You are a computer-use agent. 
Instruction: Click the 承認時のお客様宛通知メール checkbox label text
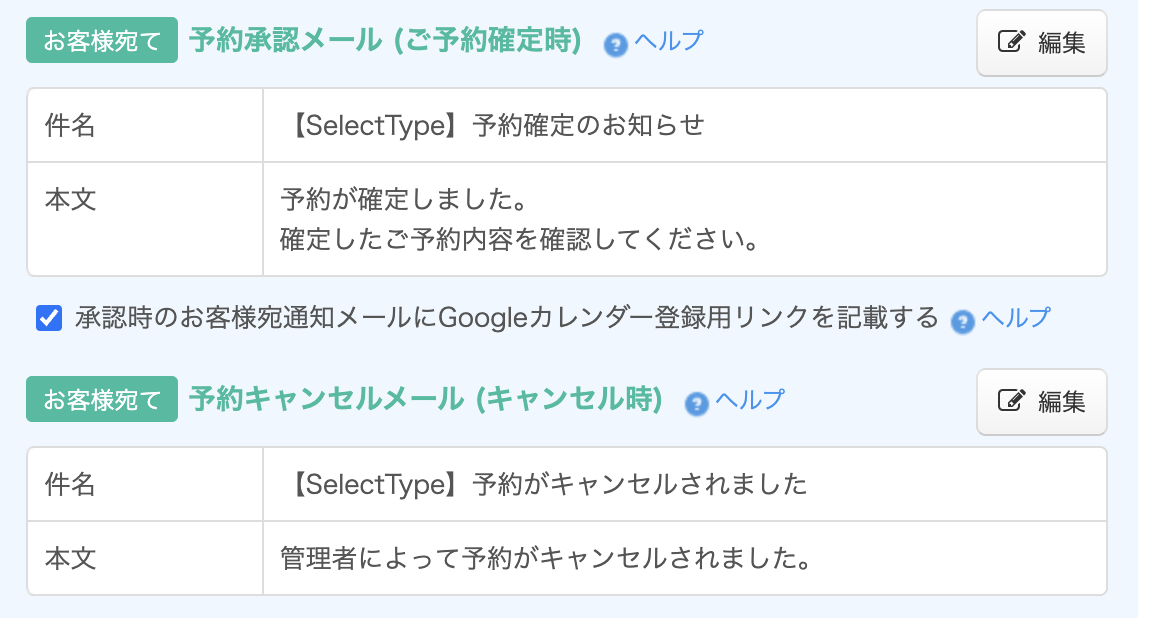pos(506,319)
